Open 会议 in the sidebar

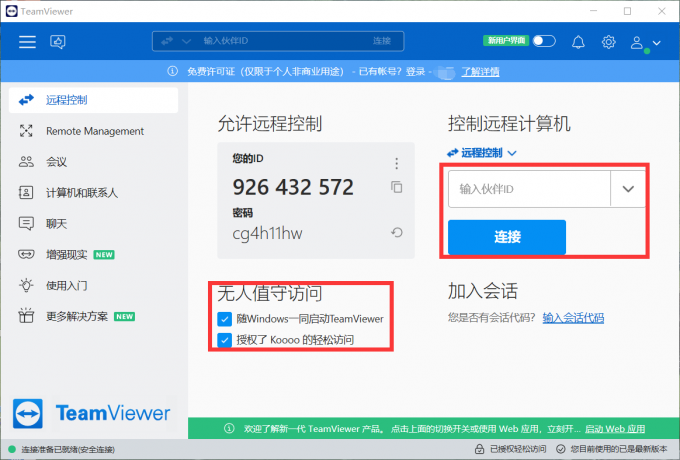pos(93,162)
